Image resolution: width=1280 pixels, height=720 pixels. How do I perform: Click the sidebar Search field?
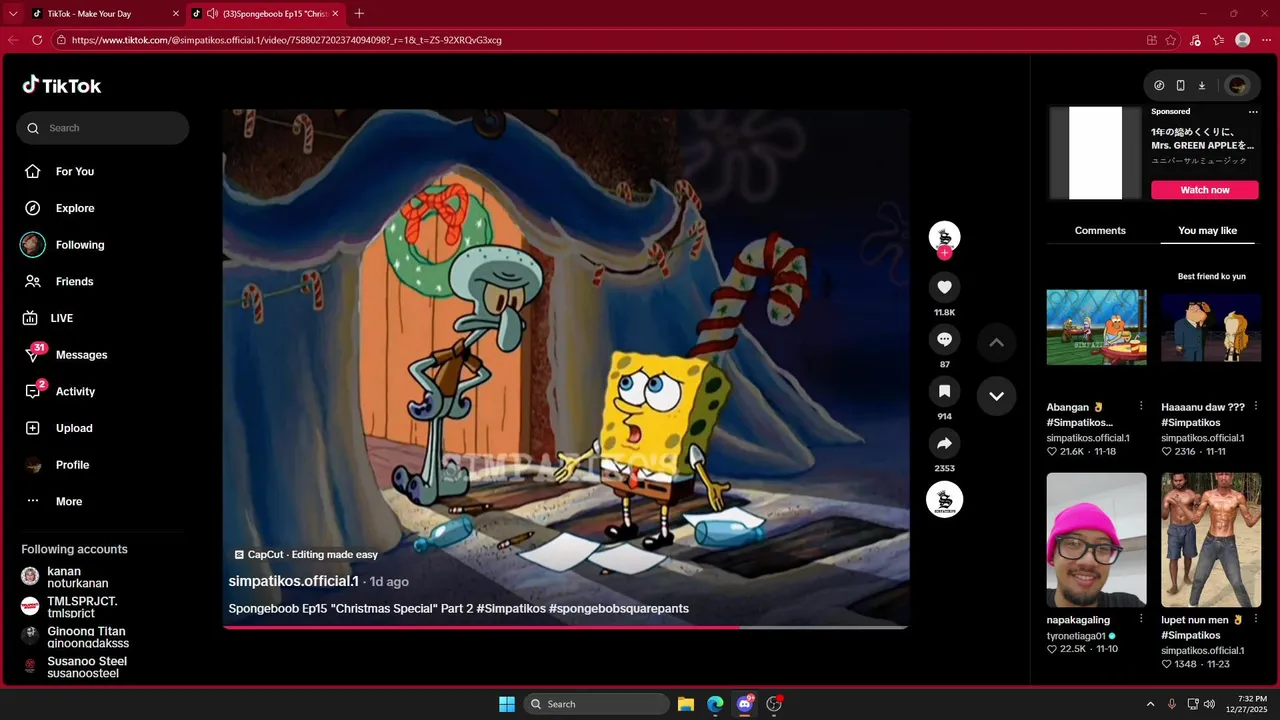[x=102, y=128]
